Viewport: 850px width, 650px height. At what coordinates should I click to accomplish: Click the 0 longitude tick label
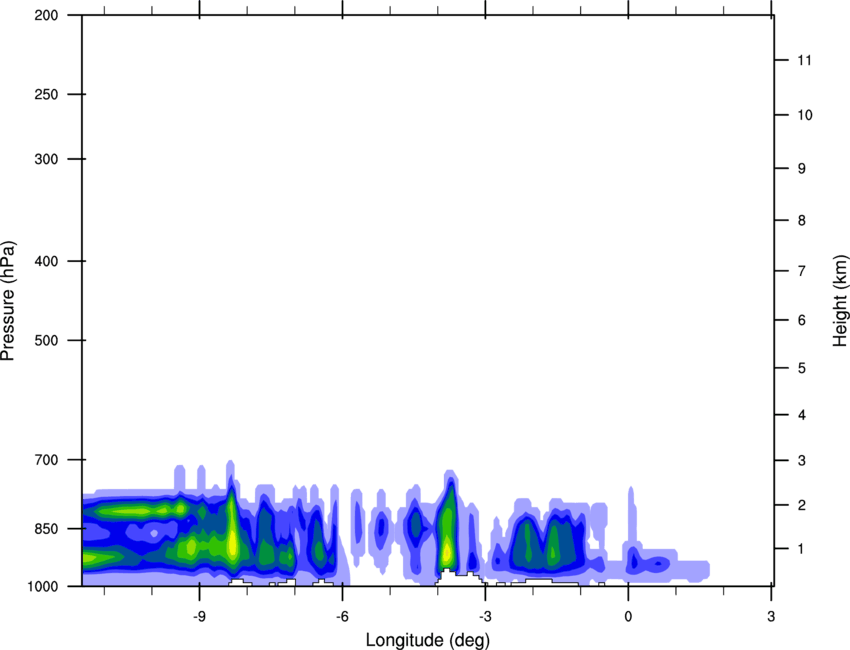coord(628,617)
